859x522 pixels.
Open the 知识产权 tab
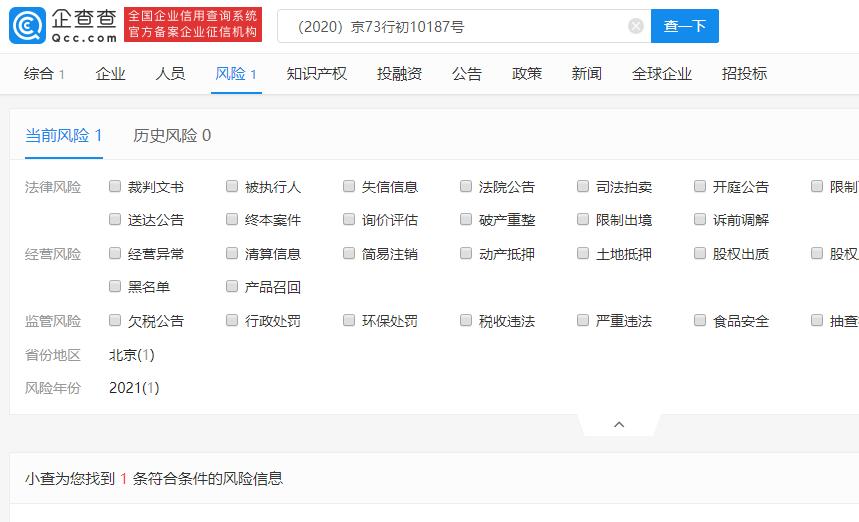tap(317, 73)
